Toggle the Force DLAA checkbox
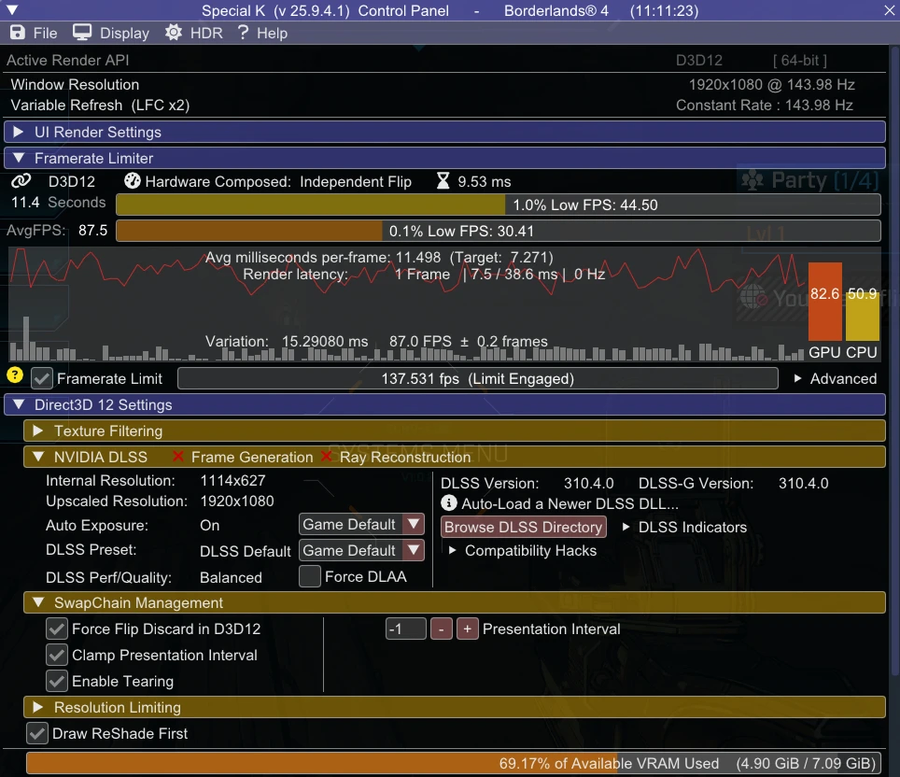 point(310,577)
